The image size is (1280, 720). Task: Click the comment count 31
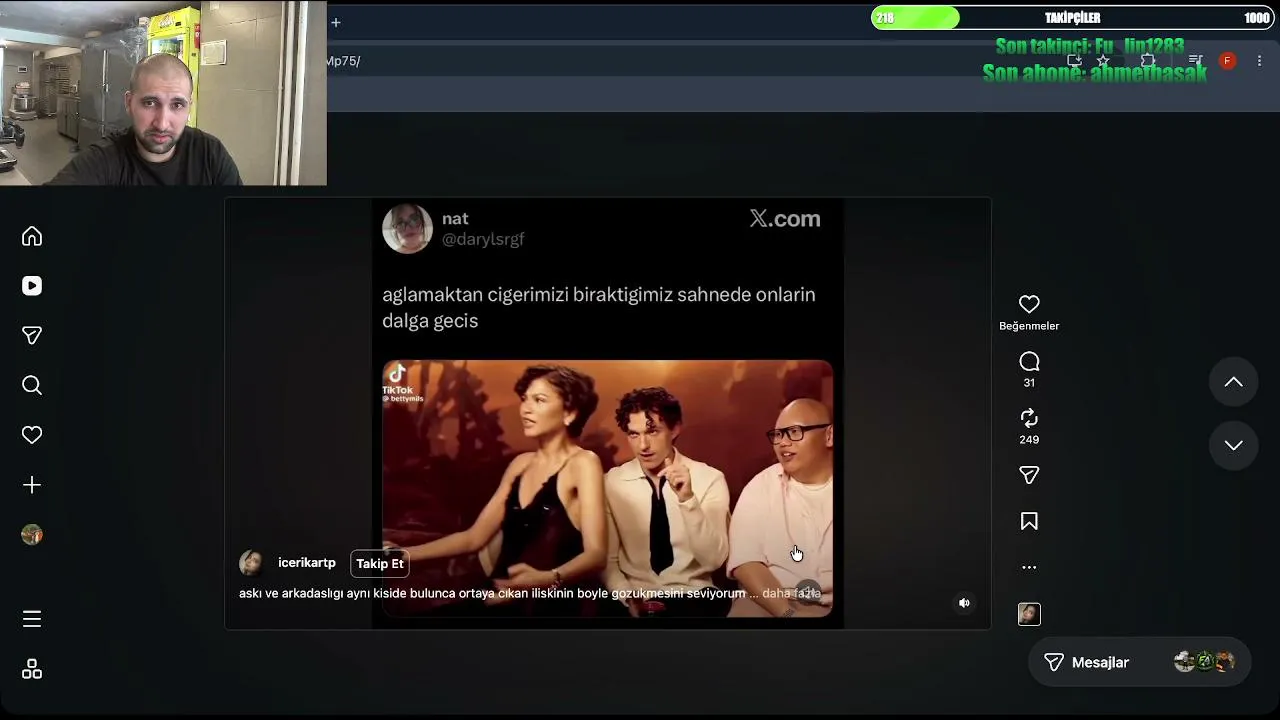1029,383
